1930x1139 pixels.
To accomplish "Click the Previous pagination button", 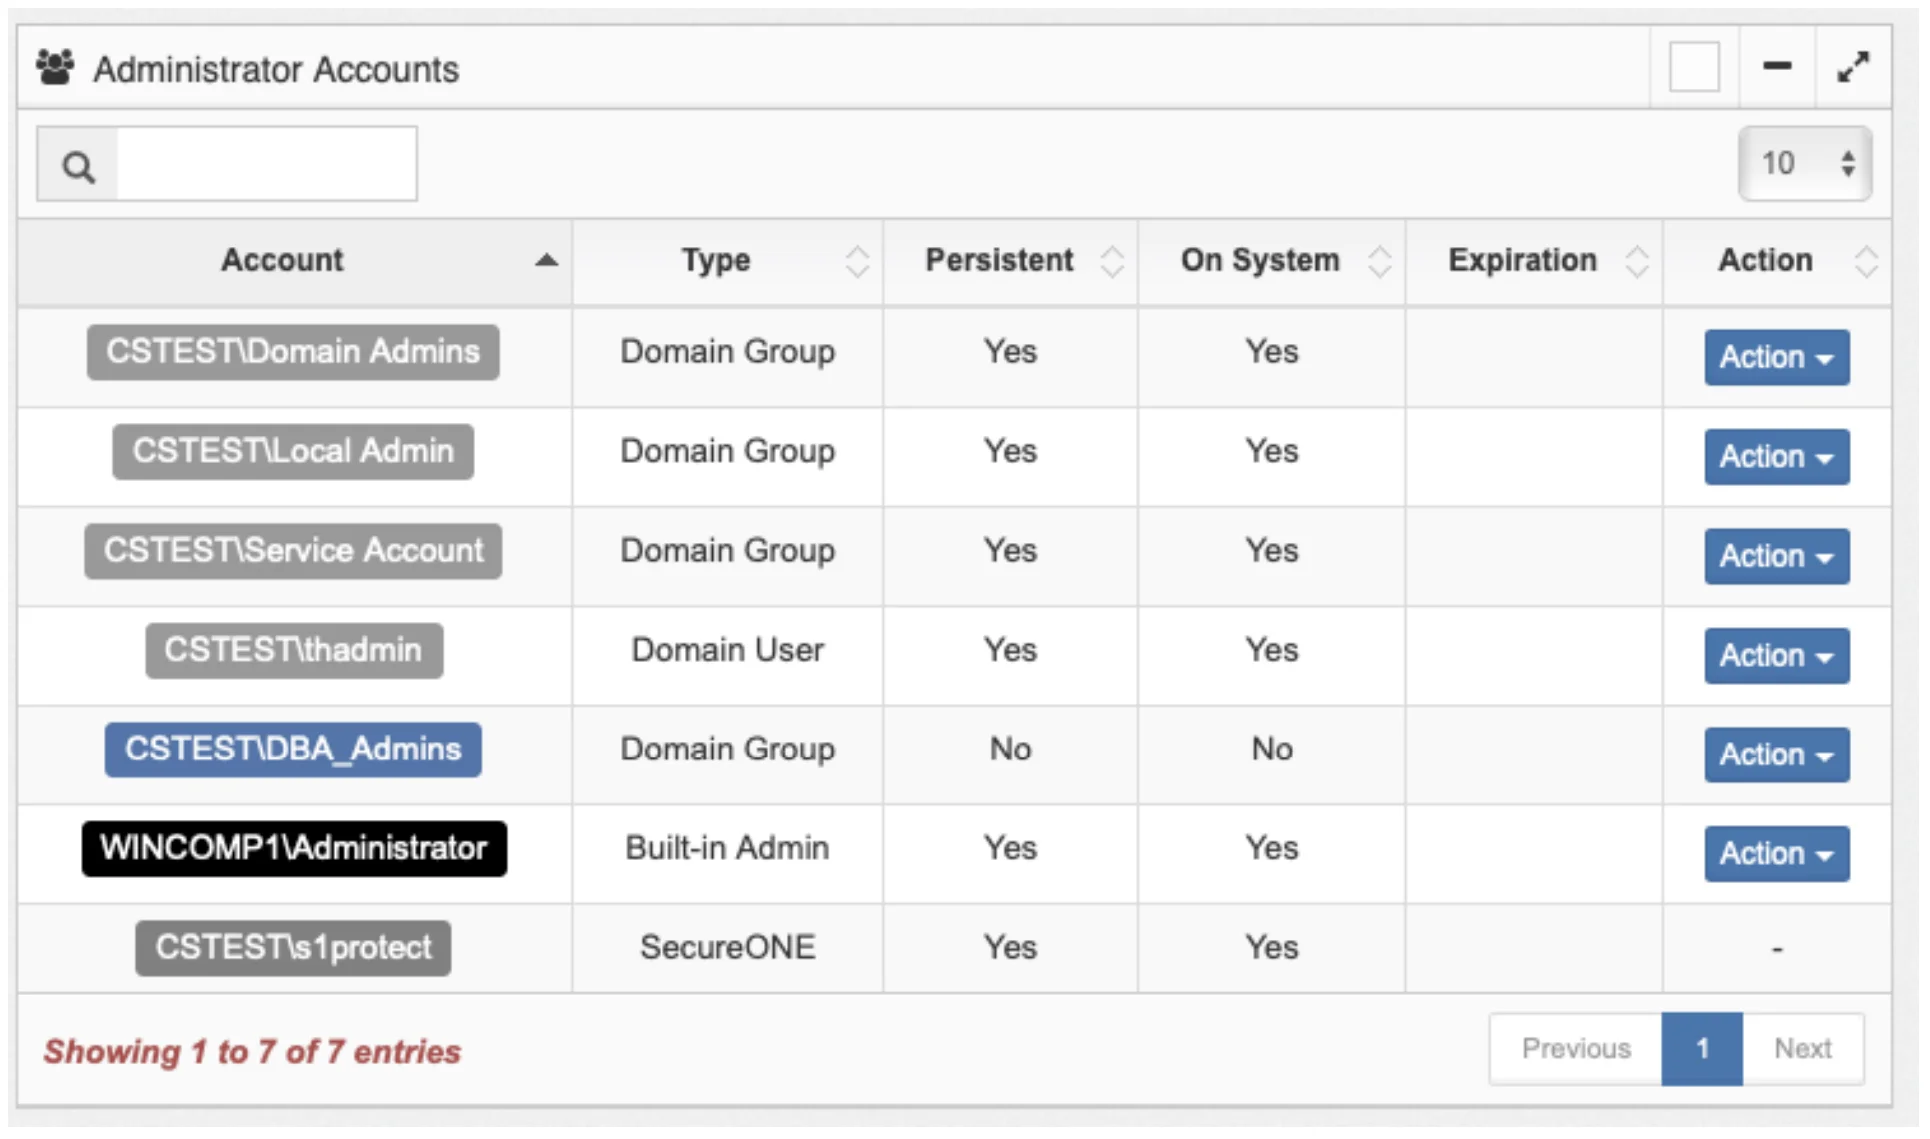I will point(1575,1048).
